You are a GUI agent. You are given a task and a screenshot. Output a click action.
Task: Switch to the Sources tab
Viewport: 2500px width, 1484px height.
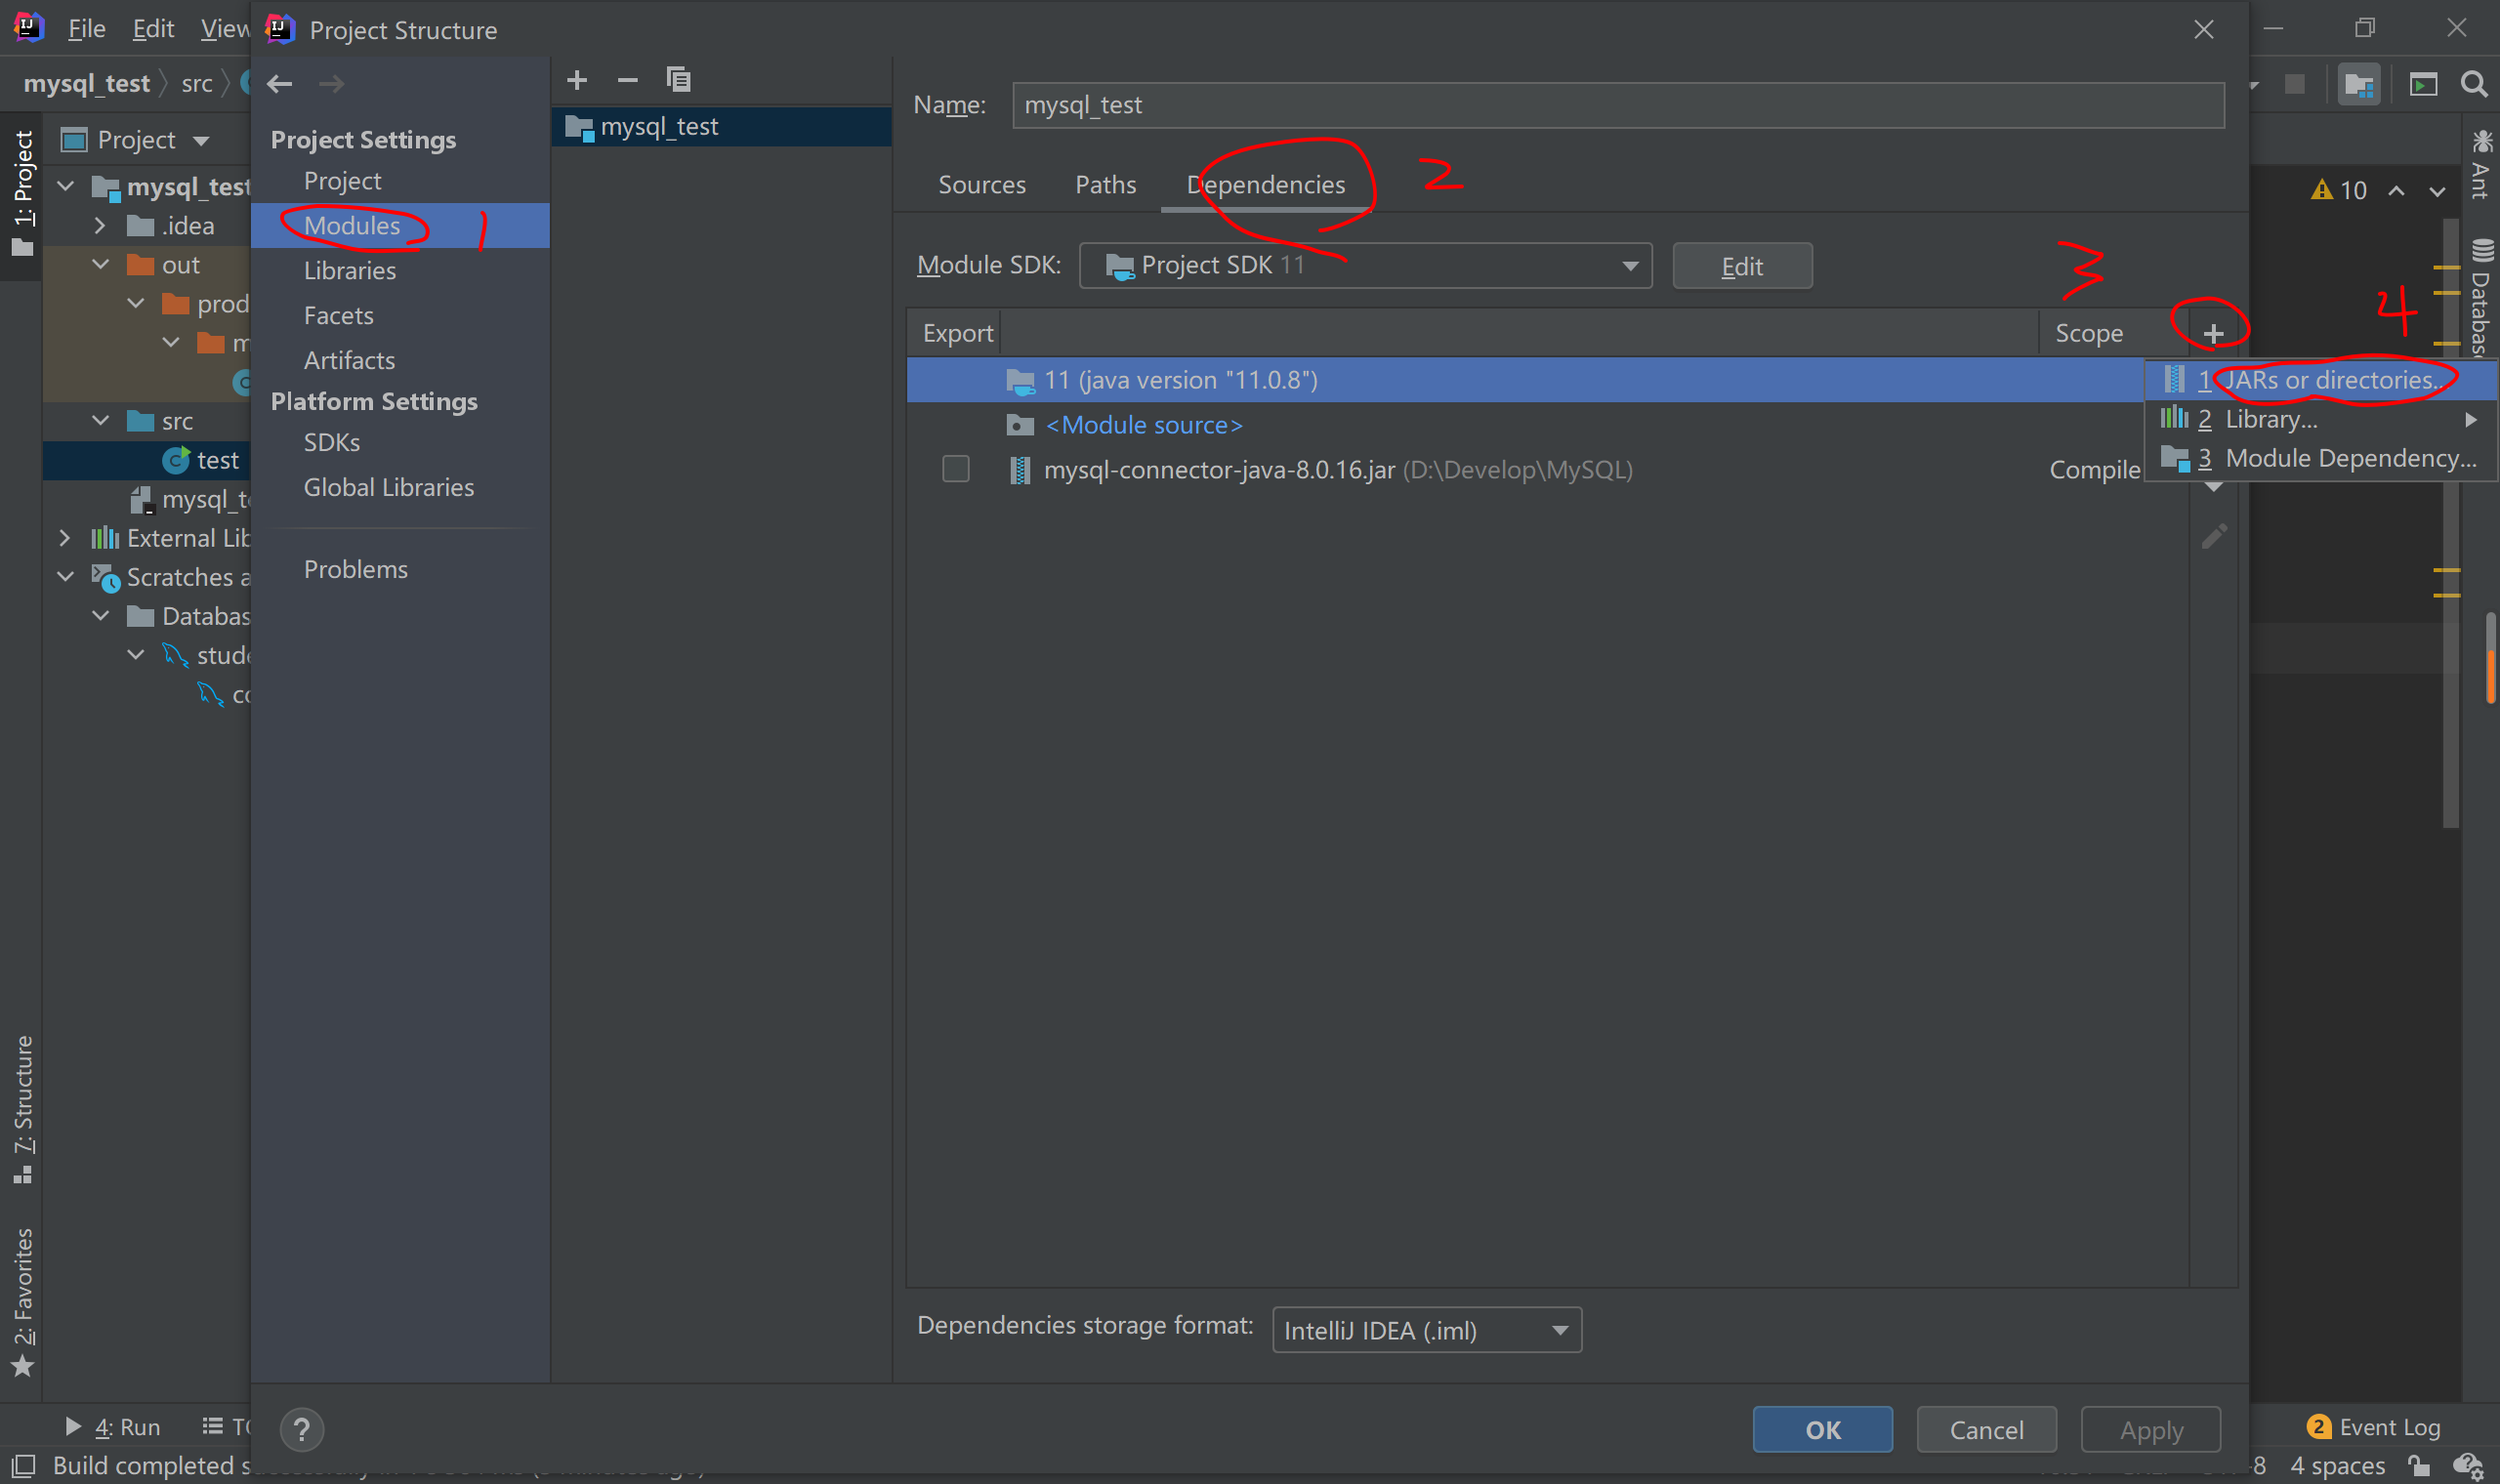tap(981, 185)
